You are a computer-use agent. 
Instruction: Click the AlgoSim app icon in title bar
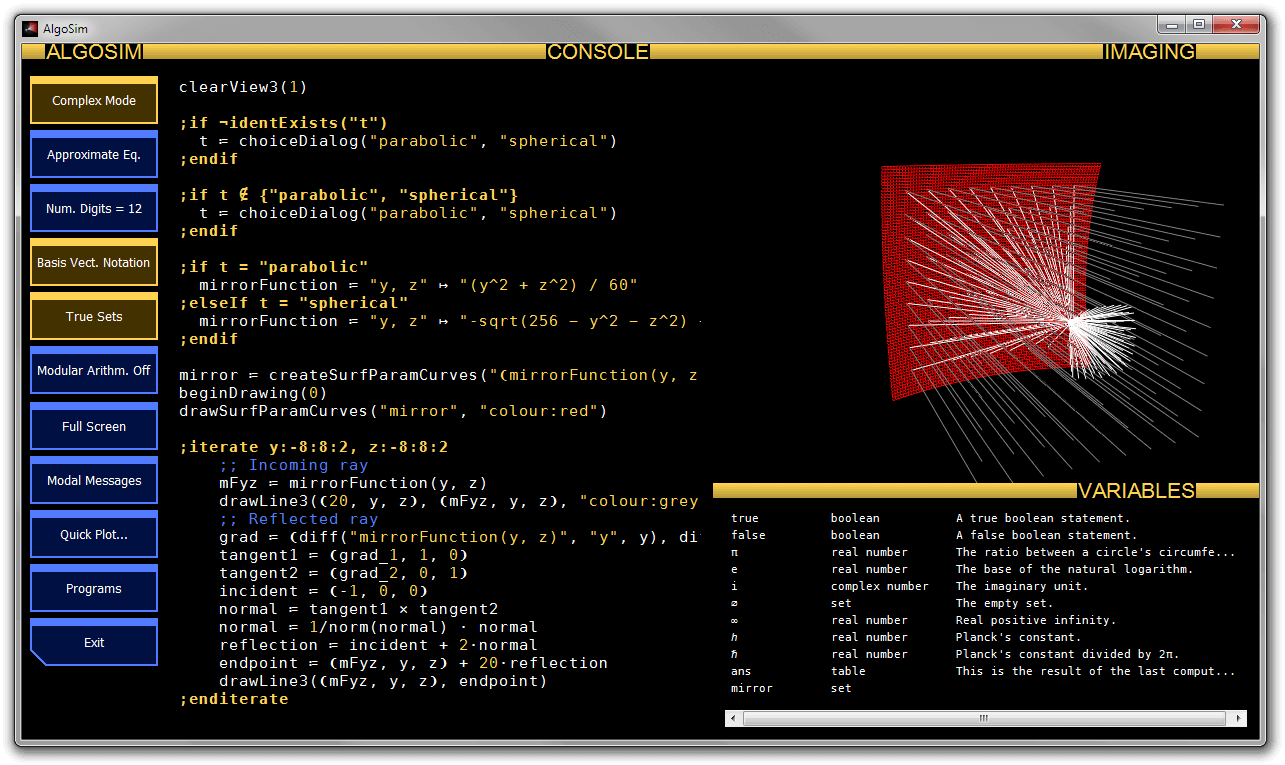point(30,28)
